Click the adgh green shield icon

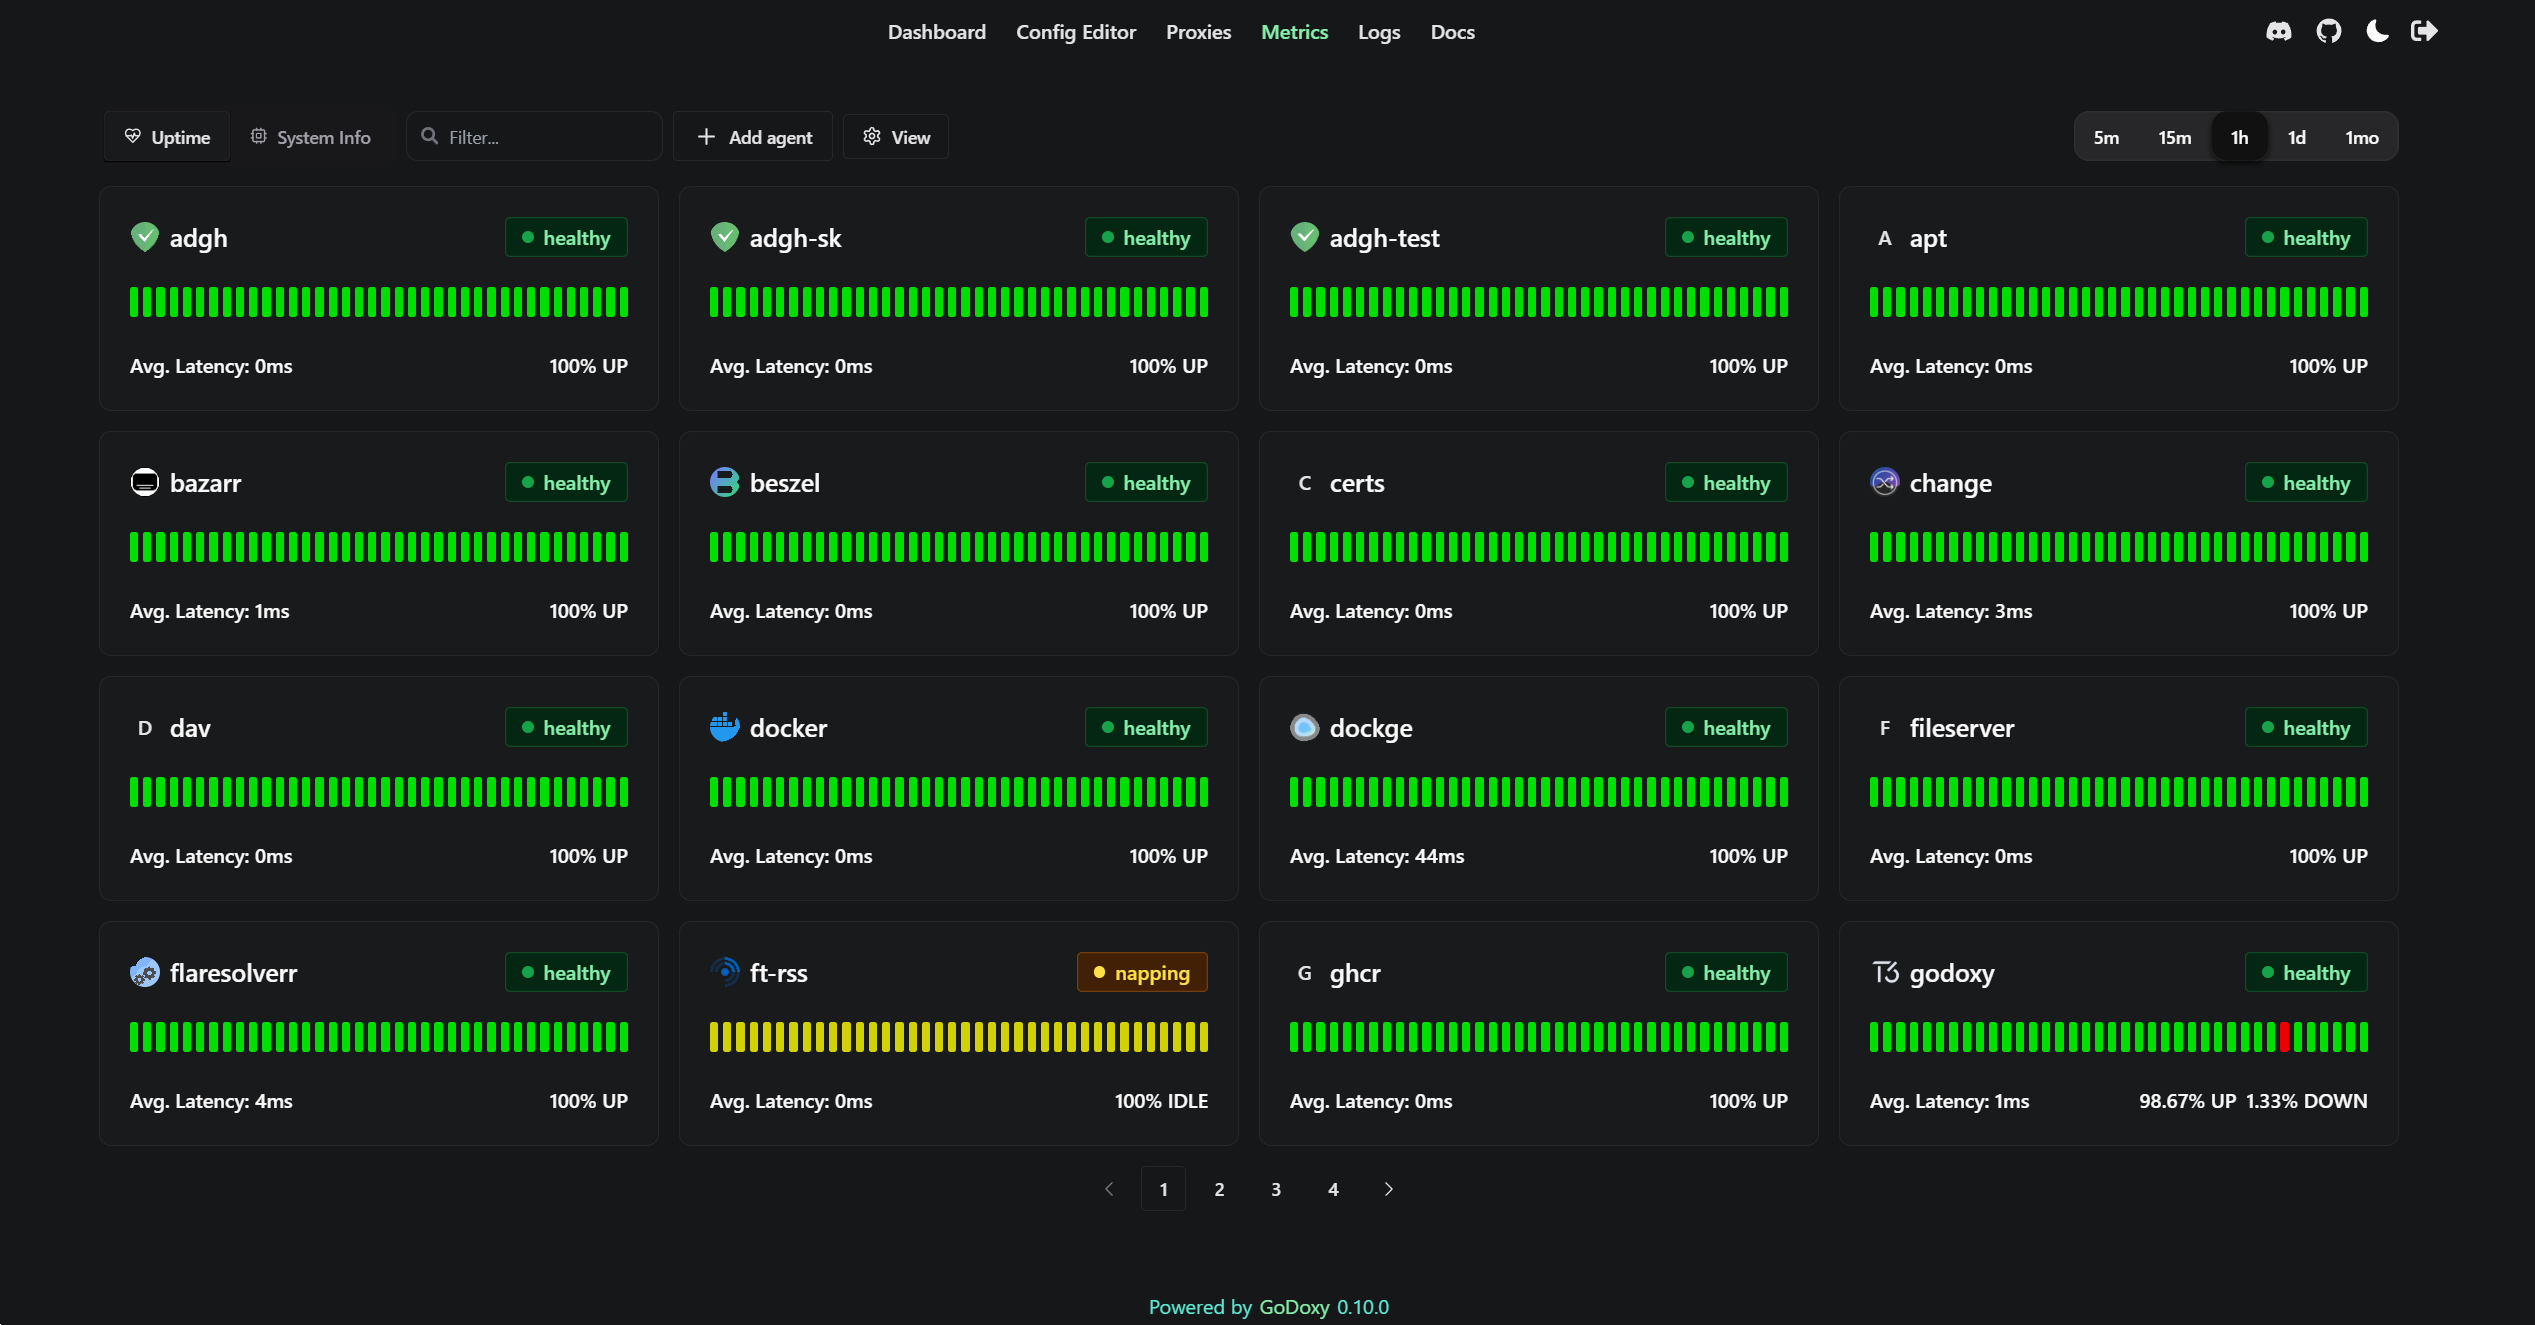click(144, 237)
